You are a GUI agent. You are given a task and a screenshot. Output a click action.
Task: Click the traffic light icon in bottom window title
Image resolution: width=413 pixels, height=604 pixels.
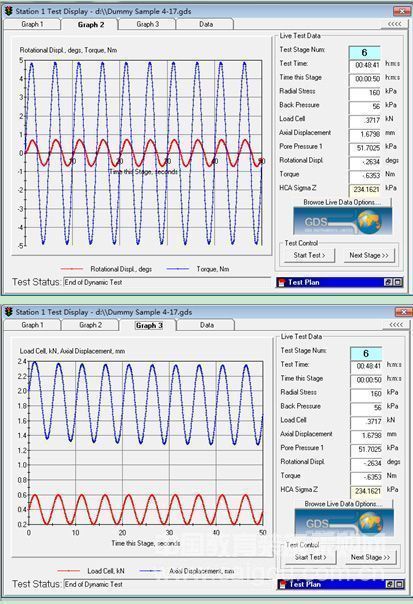(9, 312)
